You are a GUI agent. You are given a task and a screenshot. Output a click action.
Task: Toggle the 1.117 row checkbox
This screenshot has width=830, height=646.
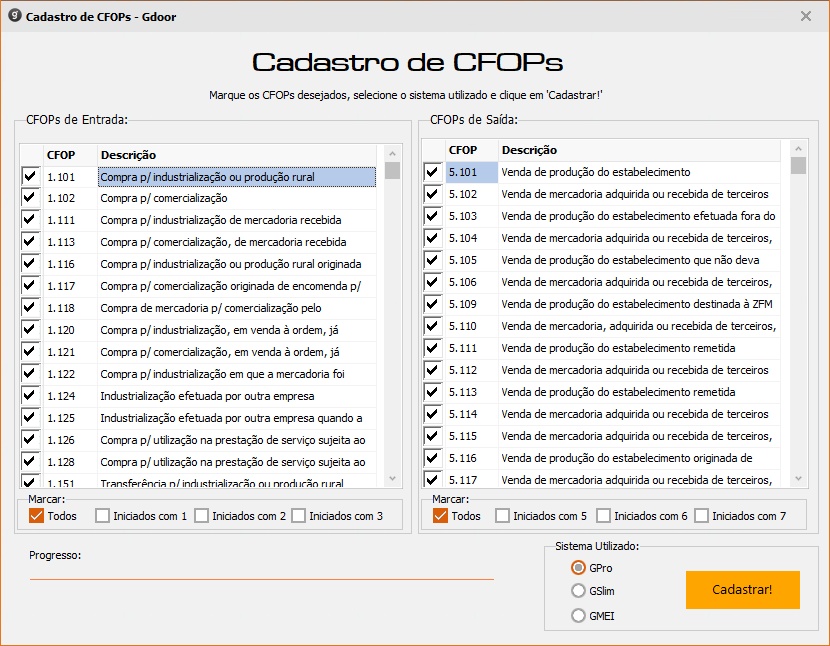[x=30, y=285]
